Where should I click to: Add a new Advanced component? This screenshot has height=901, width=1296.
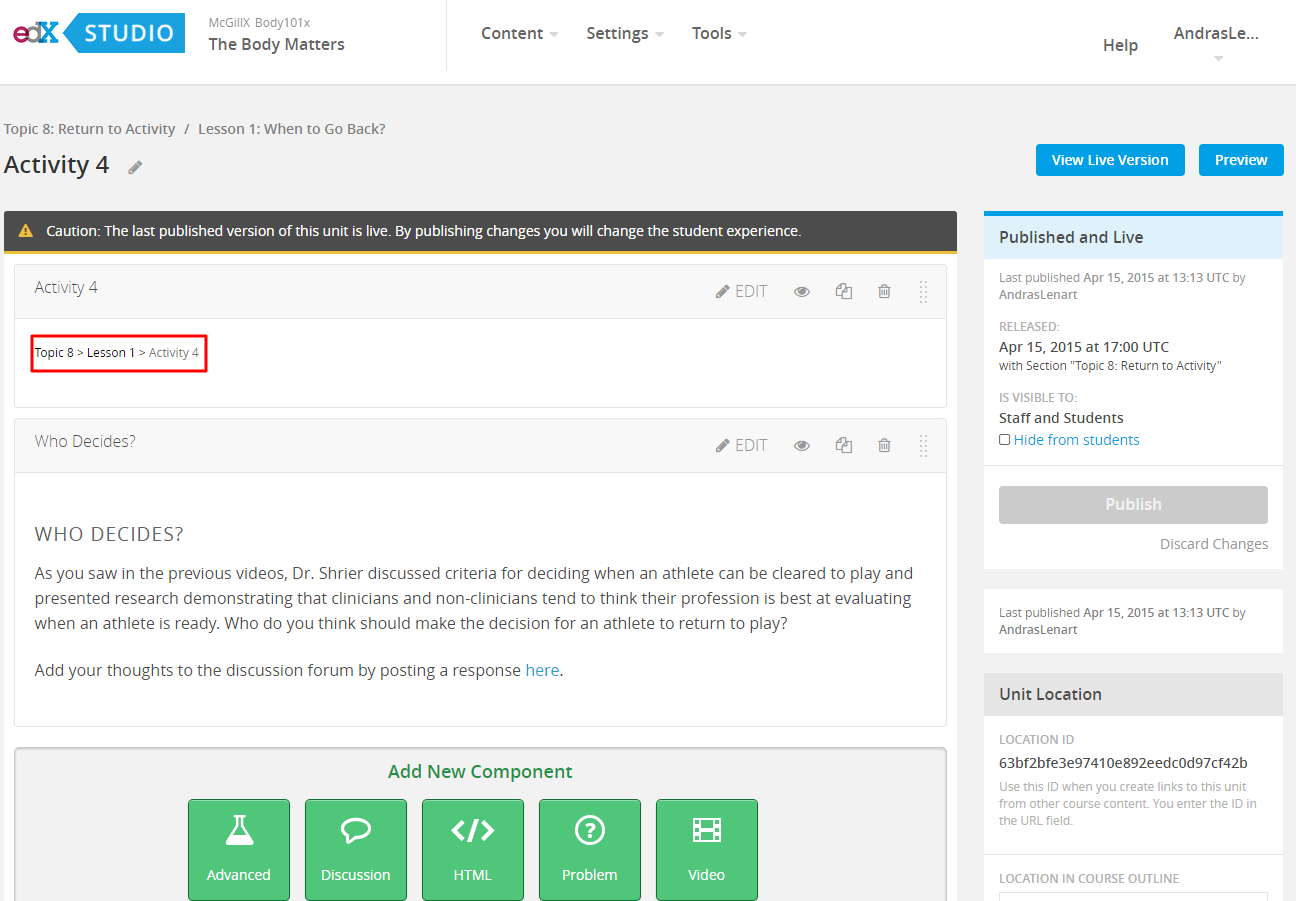tap(239, 850)
